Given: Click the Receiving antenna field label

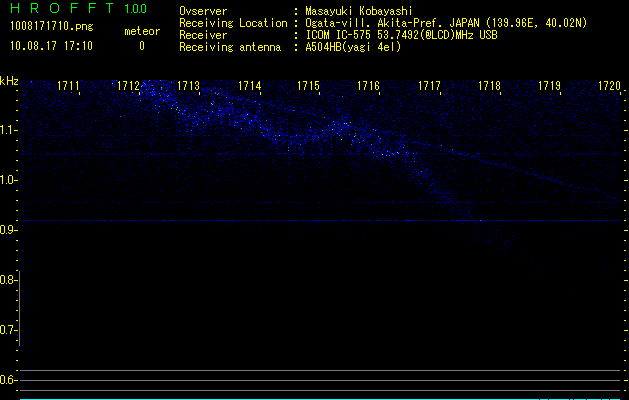Looking at the screenshot, I should pyautogui.click(x=230, y=47).
